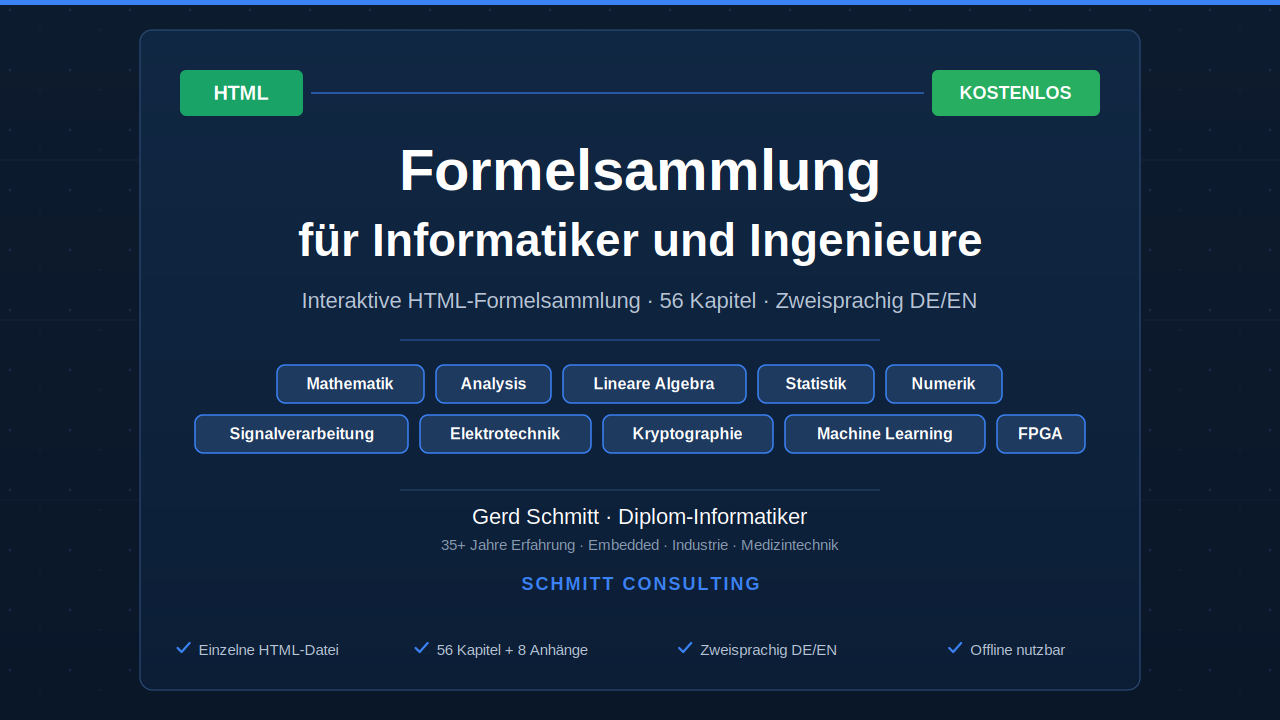This screenshot has height=720, width=1280.
Task: Select the Mathematik topic chip
Action: (x=350, y=383)
